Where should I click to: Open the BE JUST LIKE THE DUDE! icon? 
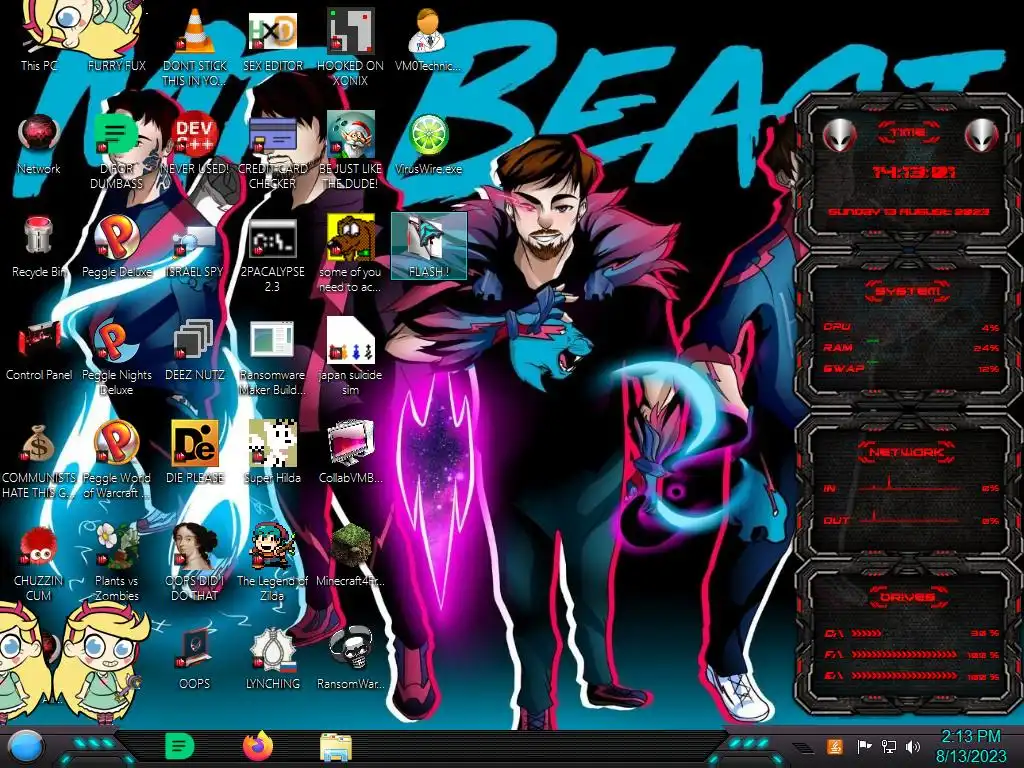coord(351,150)
